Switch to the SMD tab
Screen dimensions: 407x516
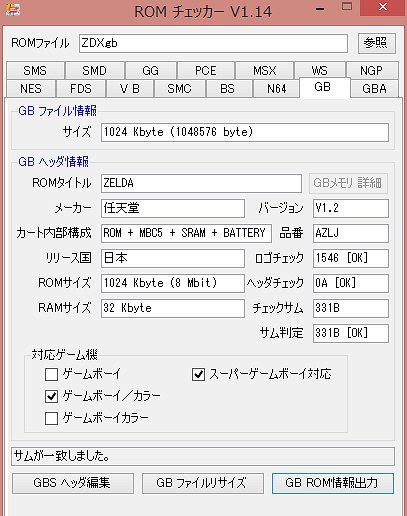pyautogui.click(x=95, y=71)
